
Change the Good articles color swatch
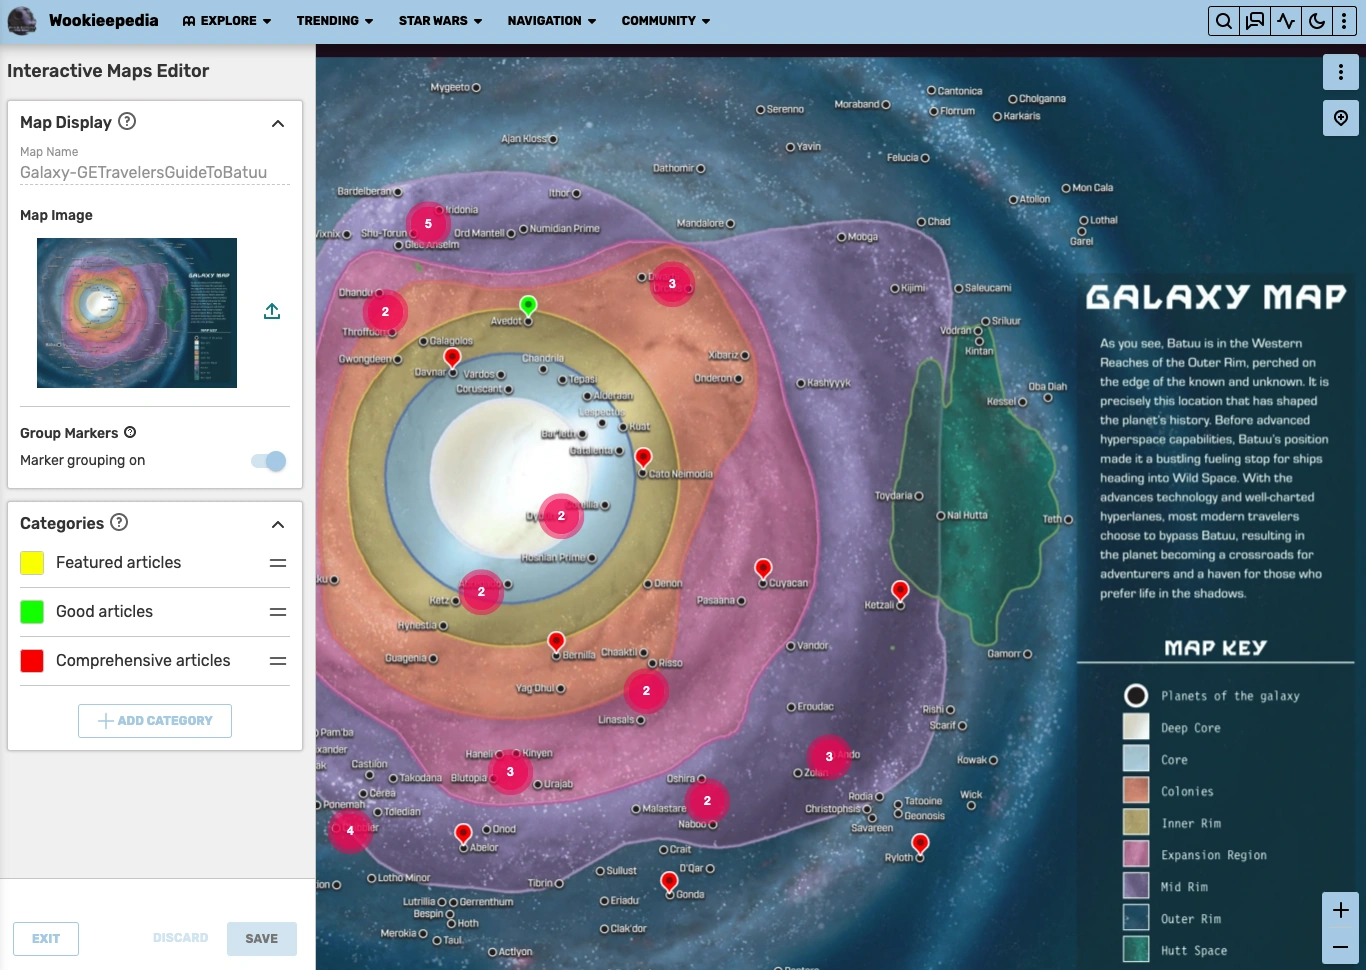pyautogui.click(x=31, y=611)
